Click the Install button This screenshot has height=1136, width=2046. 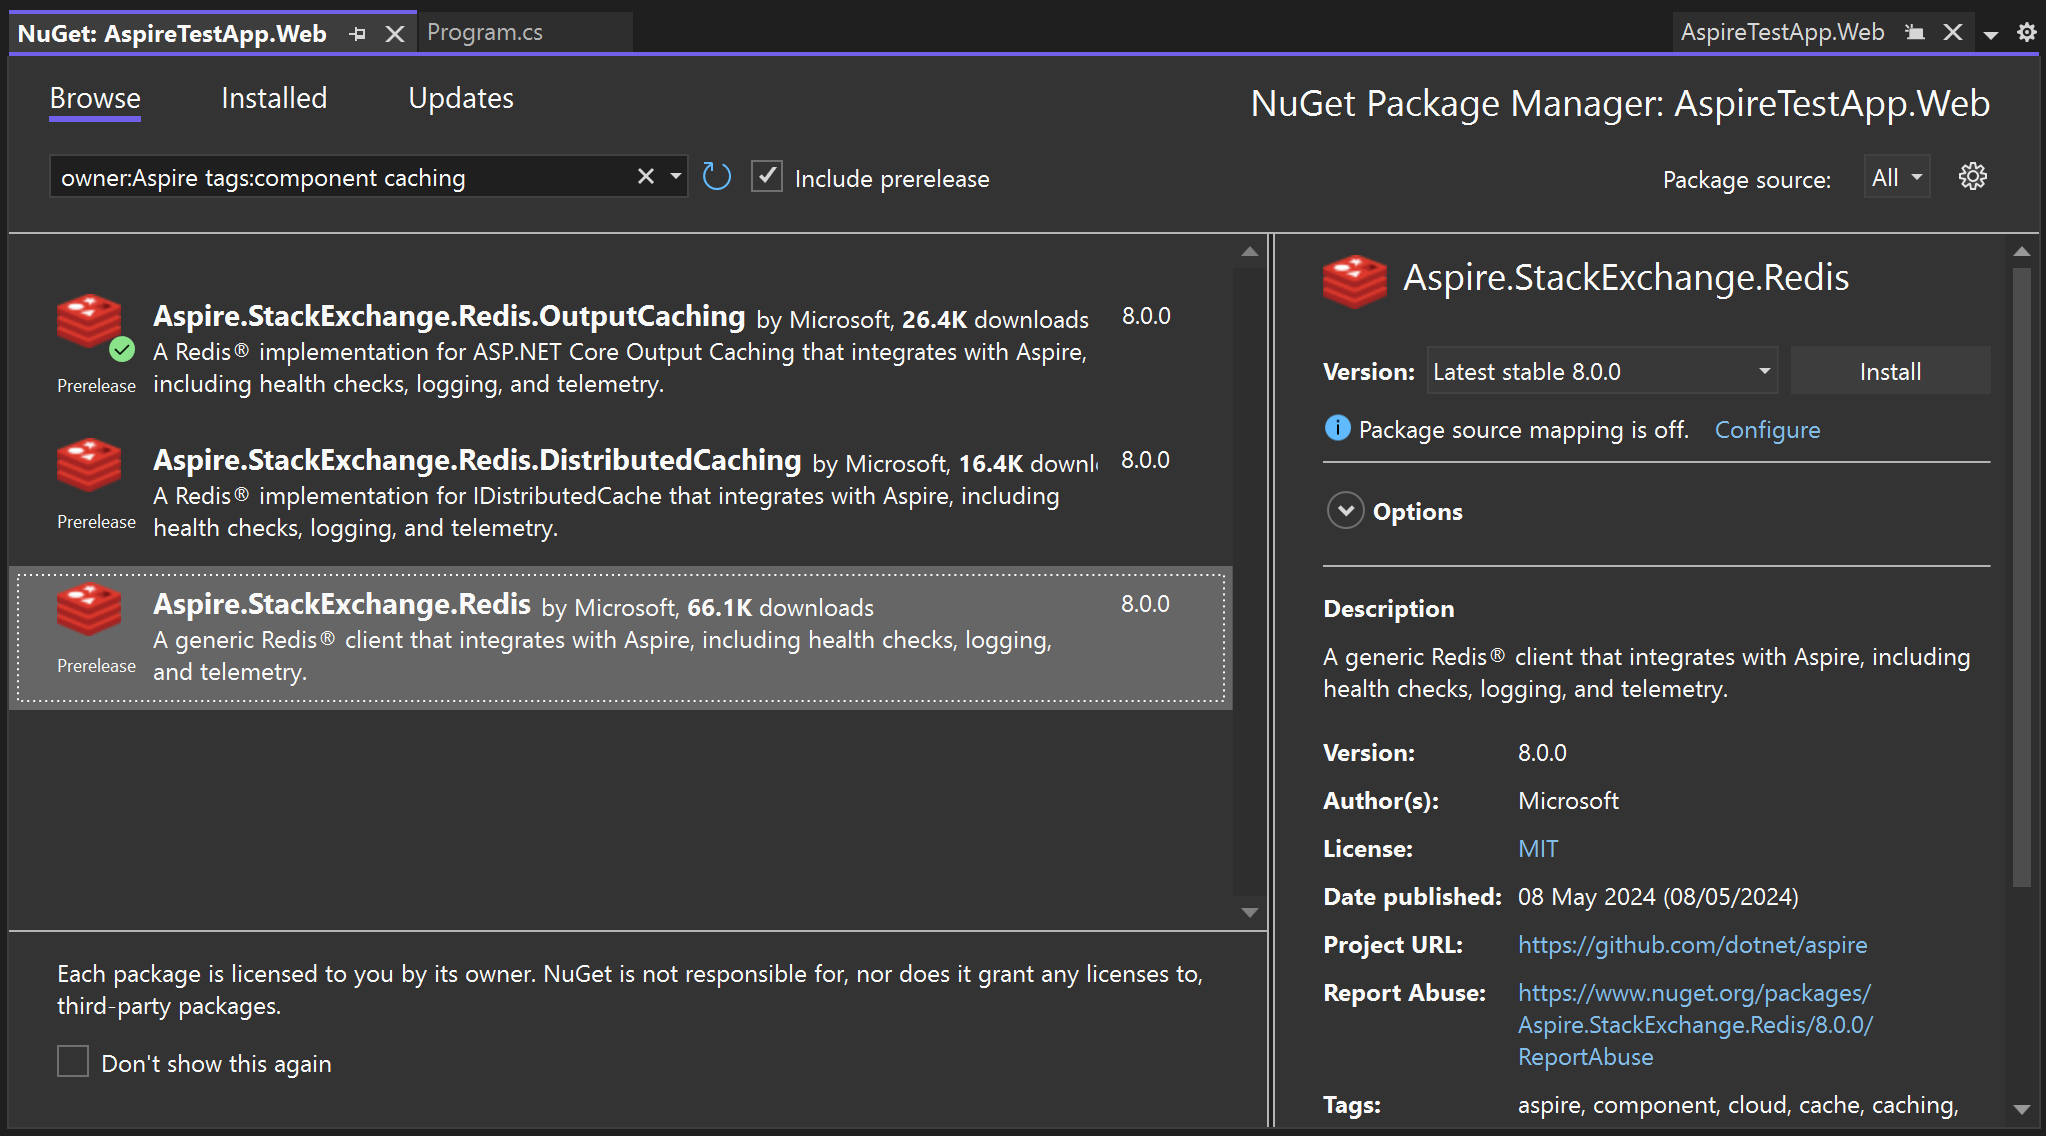coord(1889,371)
